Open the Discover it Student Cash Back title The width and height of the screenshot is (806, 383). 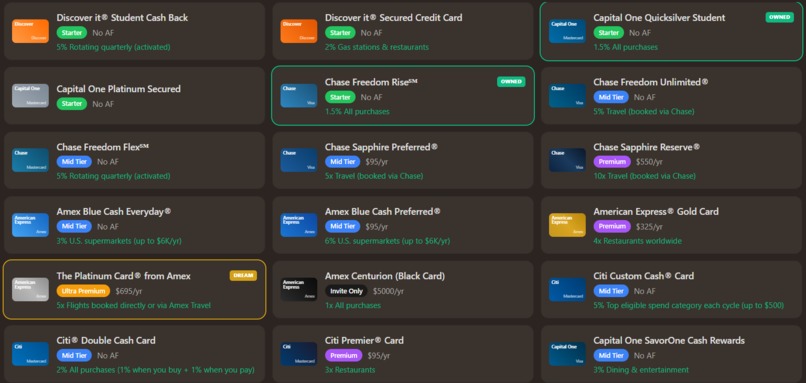pos(122,17)
